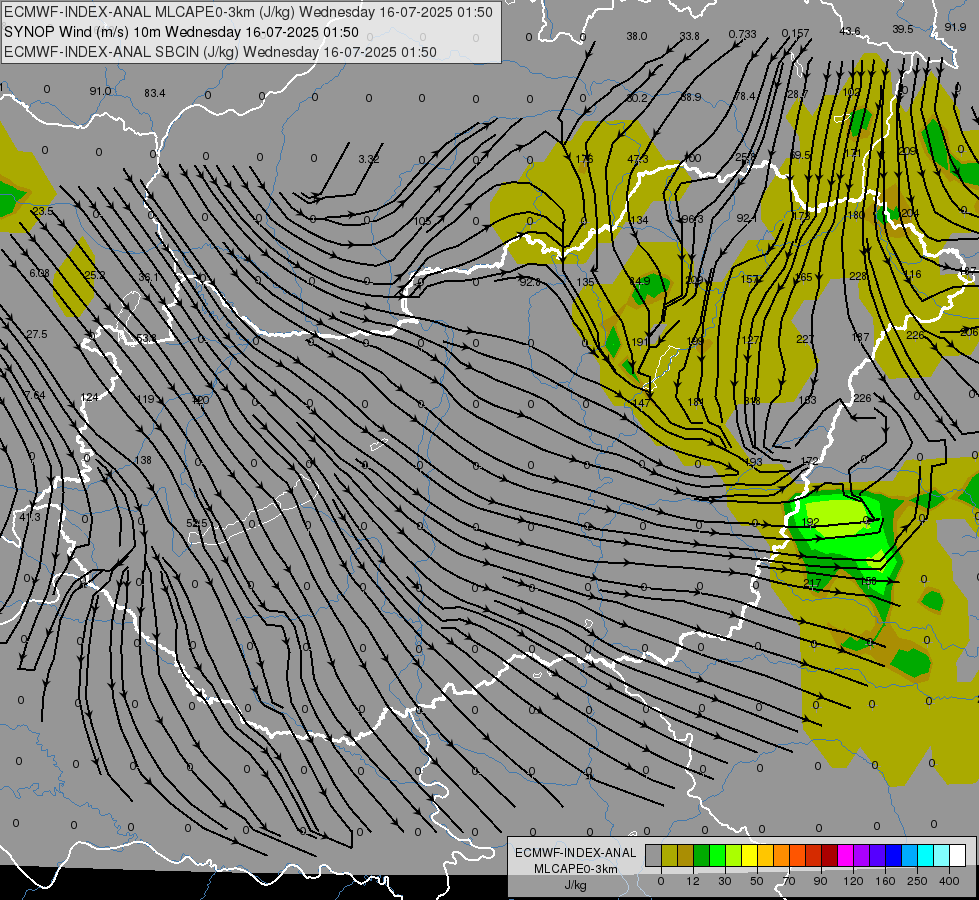Screen dimensions: 979x900
Task: Click the map value 92.1
Action: (747, 218)
